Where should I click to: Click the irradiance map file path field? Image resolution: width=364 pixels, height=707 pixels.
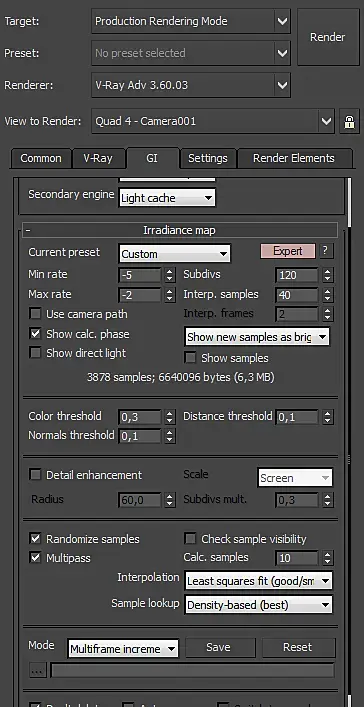coord(193,670)
